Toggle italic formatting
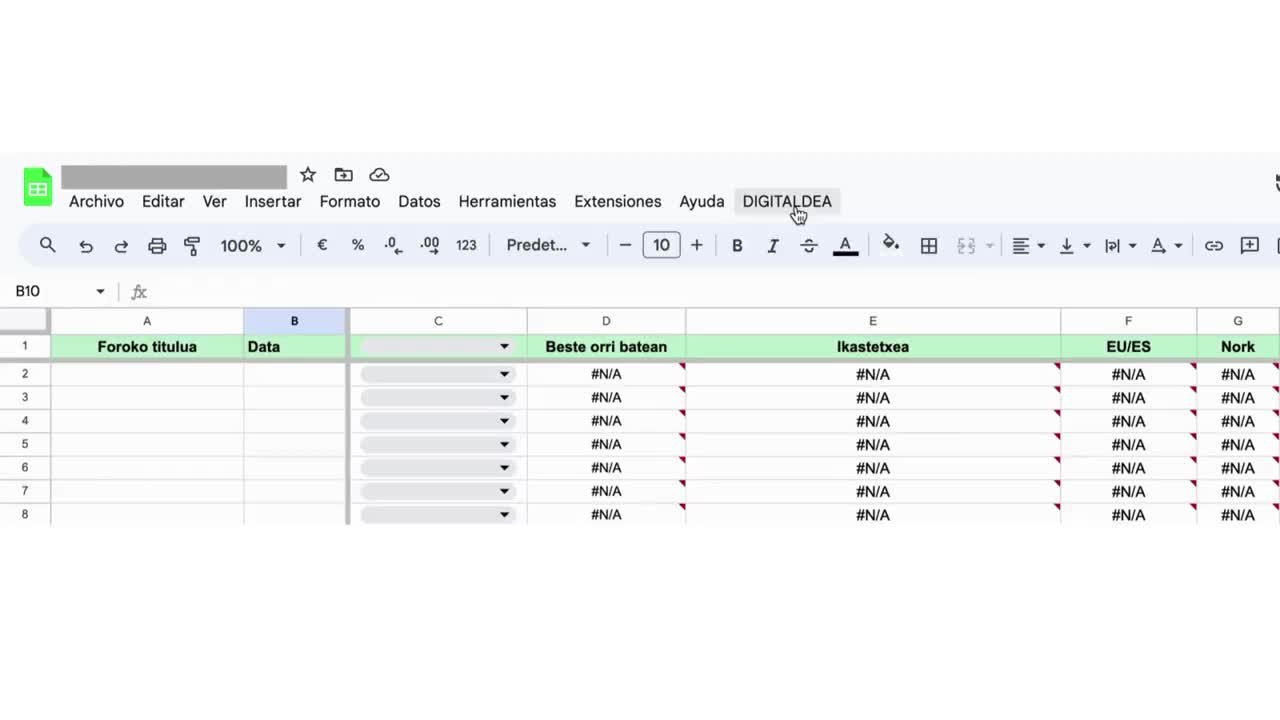1280x720 pixels. click(772, 246)
